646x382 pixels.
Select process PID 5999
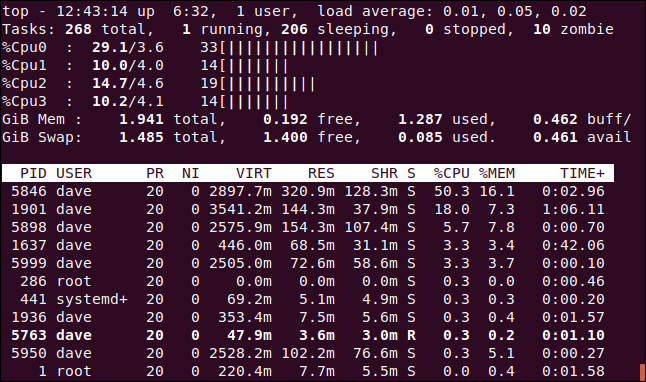coord(308,263)
